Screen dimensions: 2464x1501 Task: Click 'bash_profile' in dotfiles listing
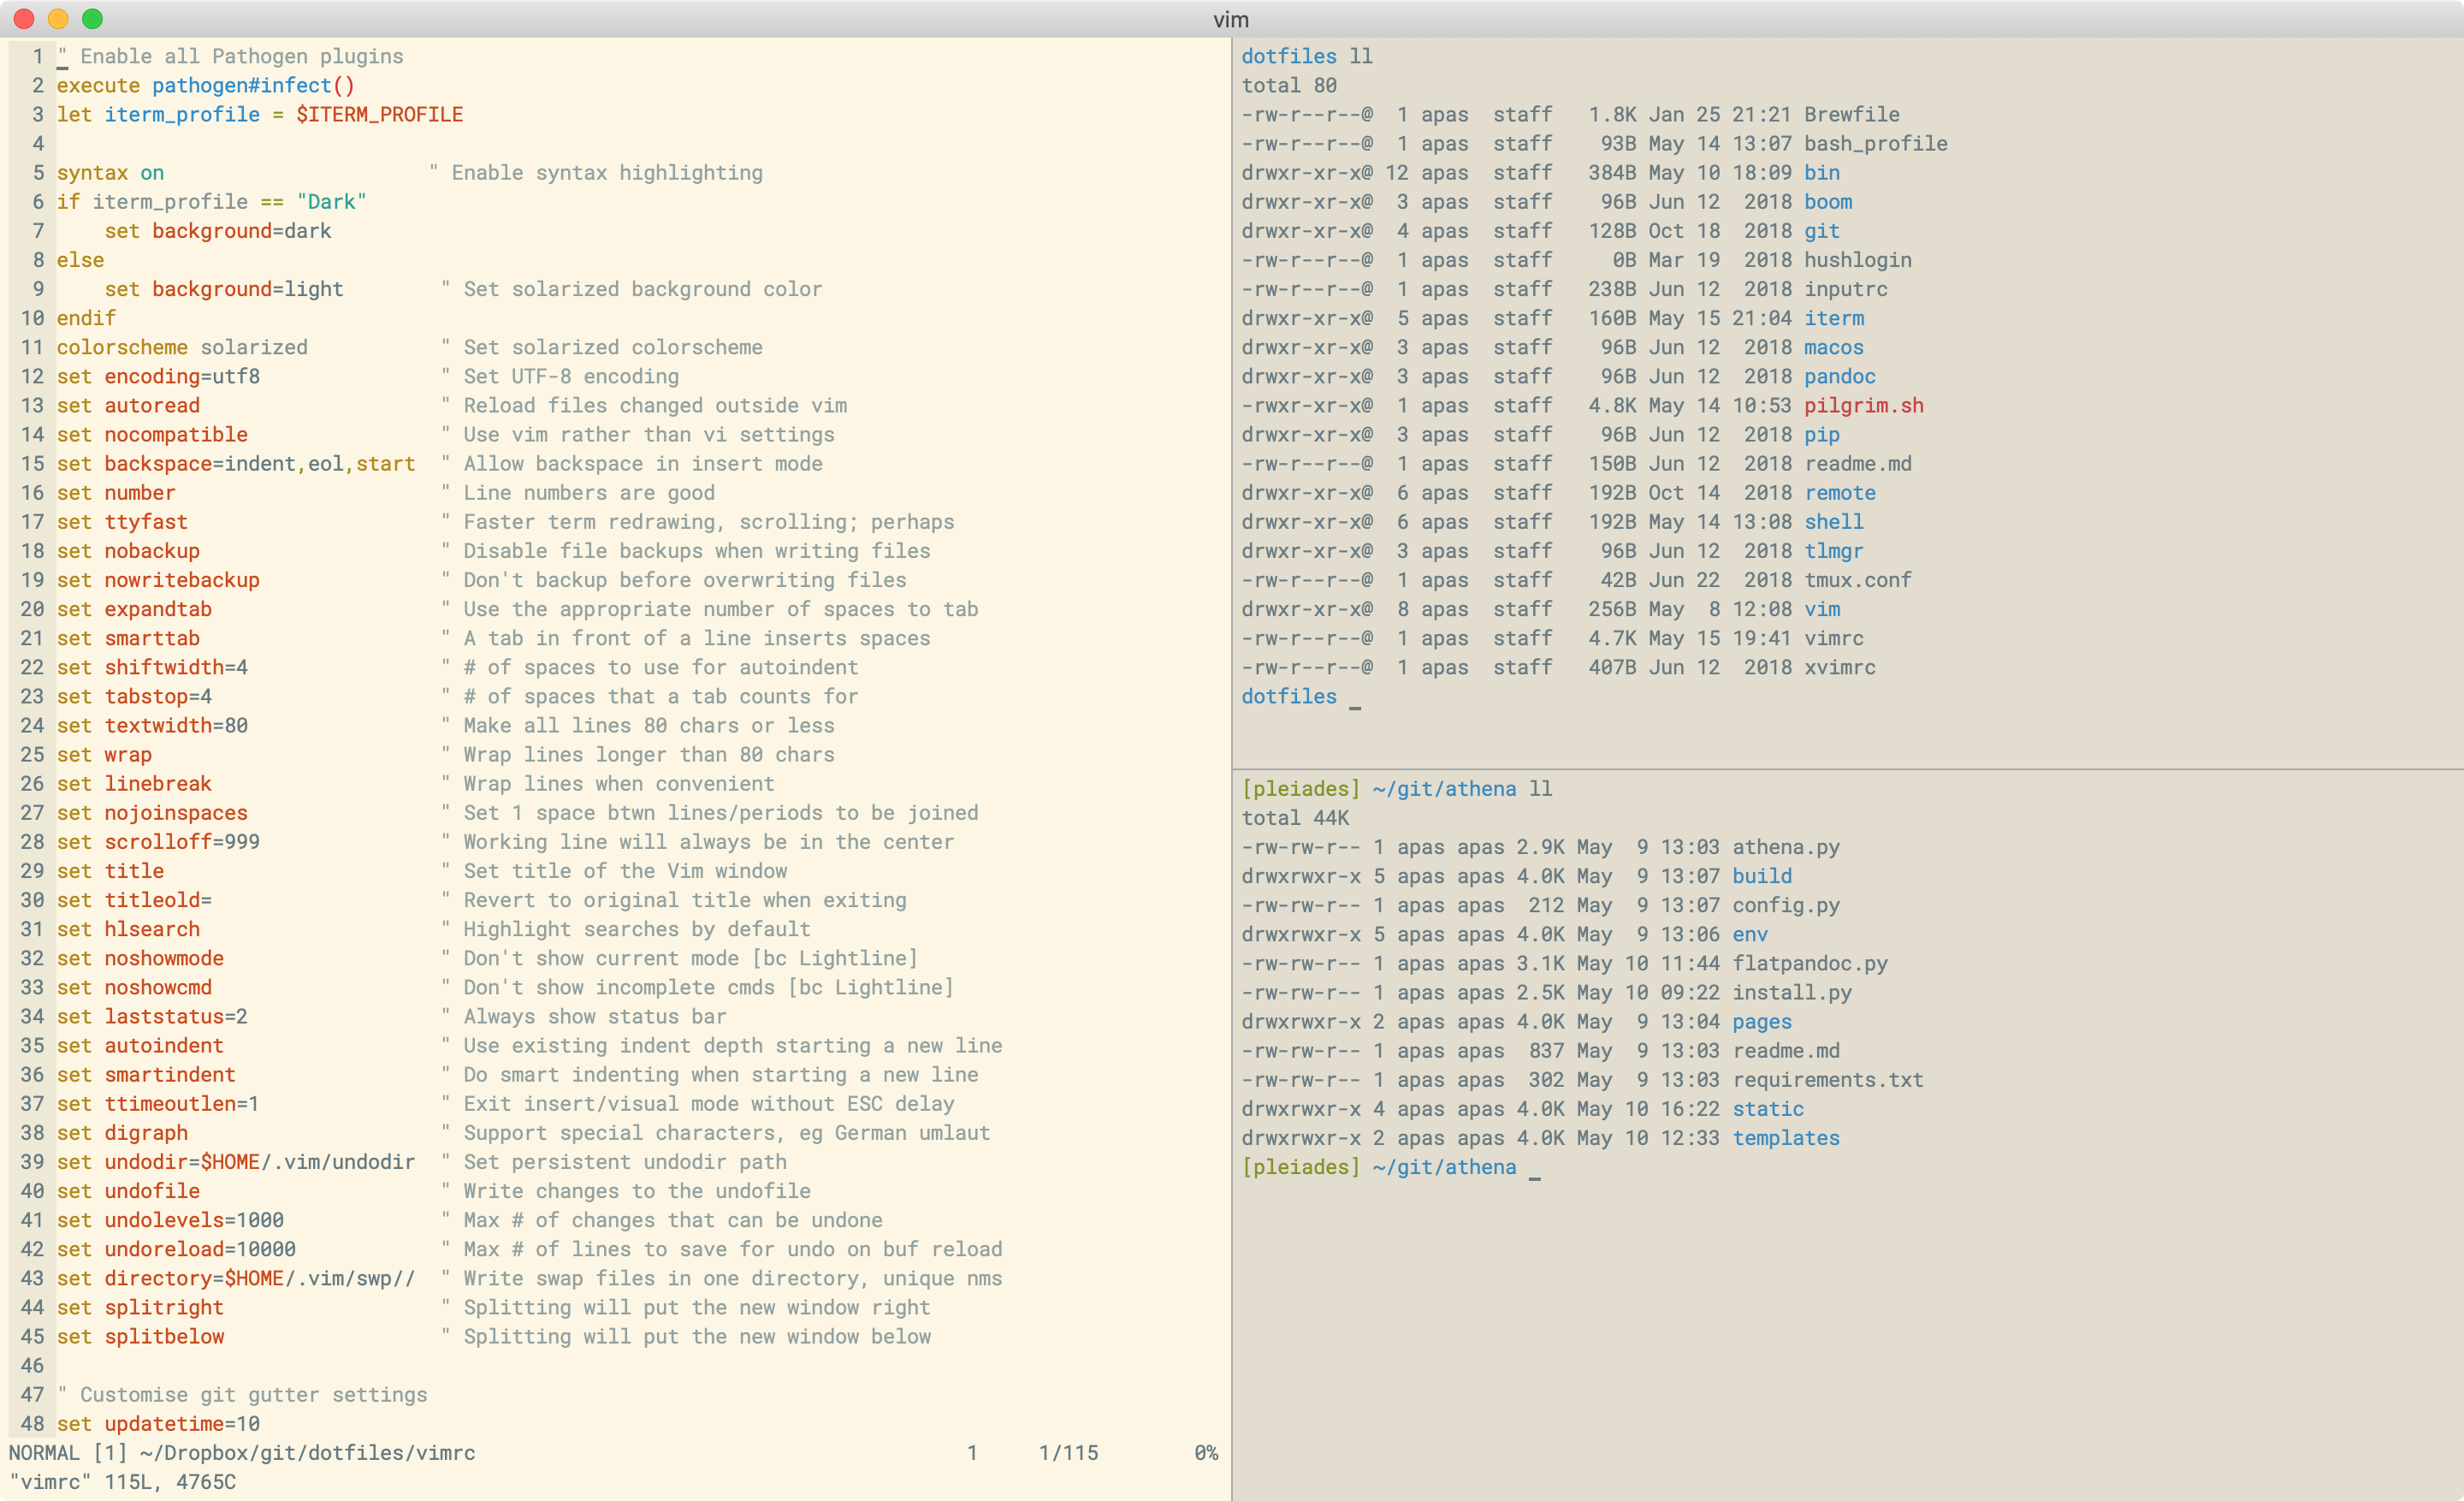pyautogui.click(x=1875, y=144)
